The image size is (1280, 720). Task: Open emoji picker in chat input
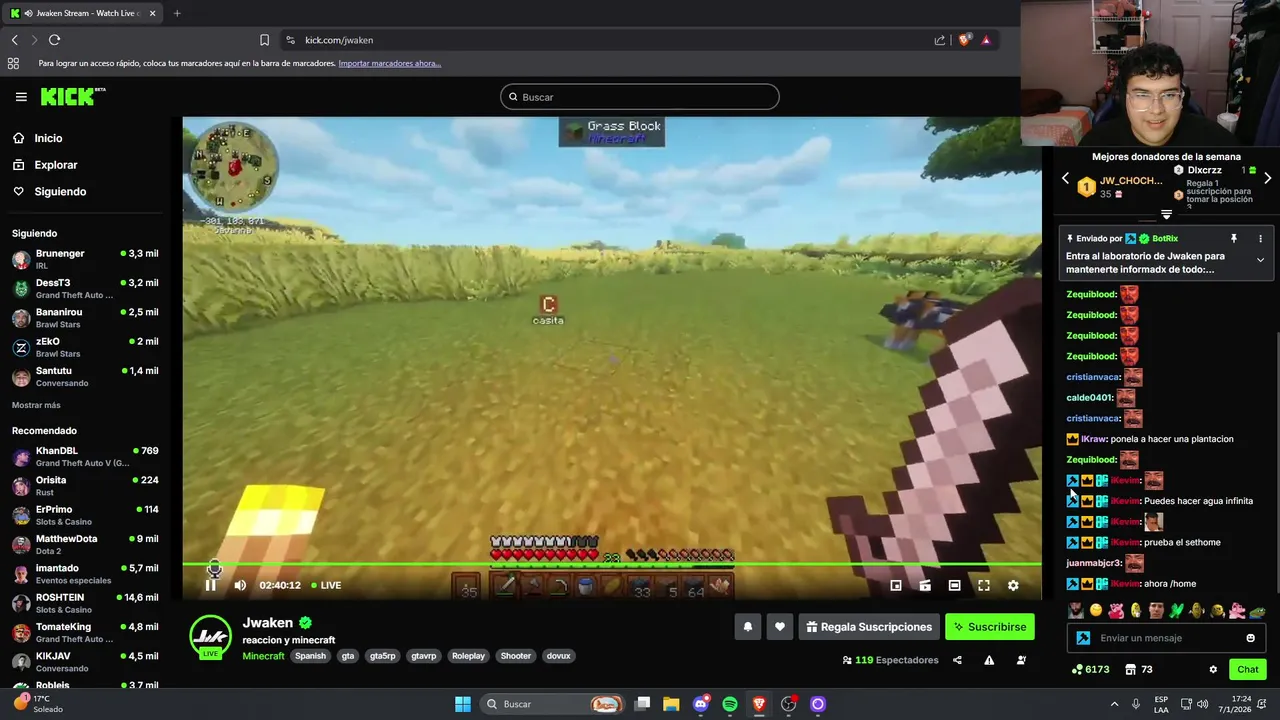click(1250, 638)
